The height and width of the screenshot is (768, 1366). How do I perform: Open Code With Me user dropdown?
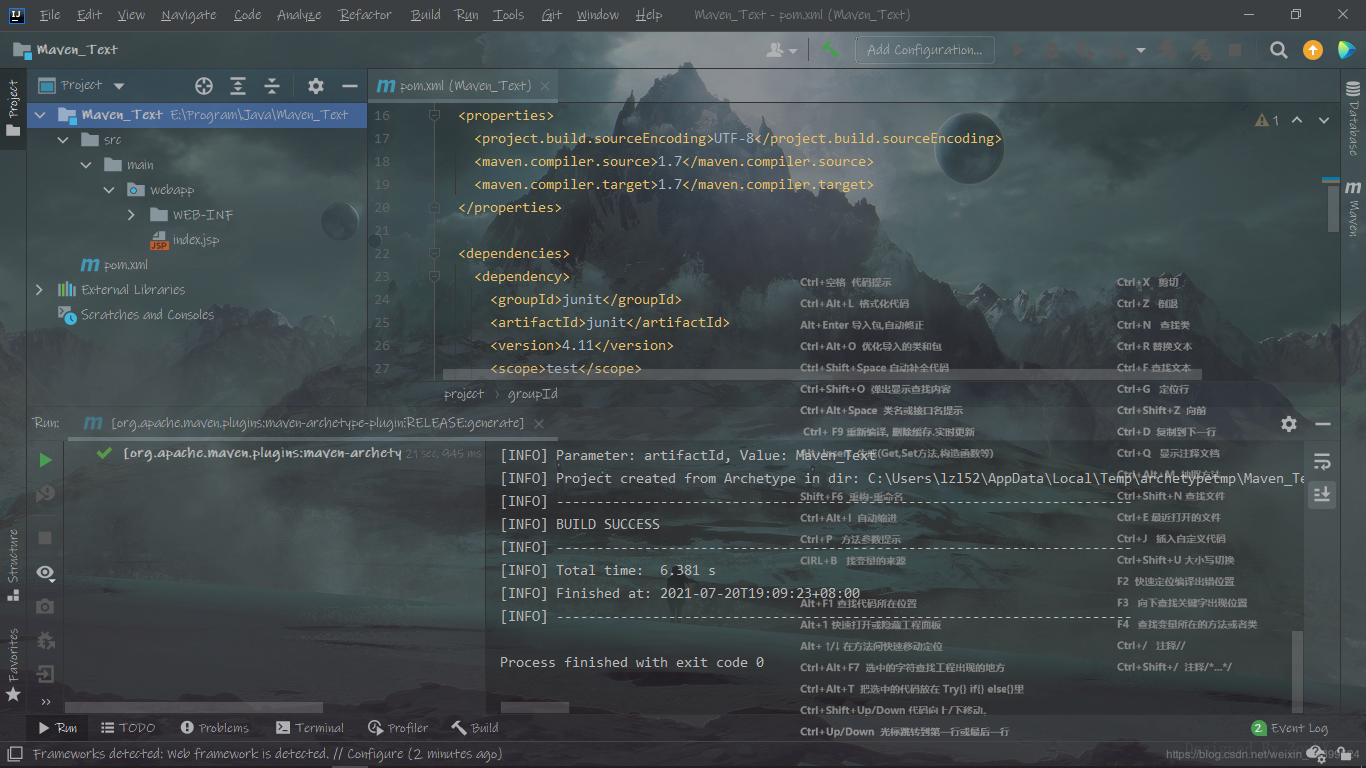[x=781, y=50]
